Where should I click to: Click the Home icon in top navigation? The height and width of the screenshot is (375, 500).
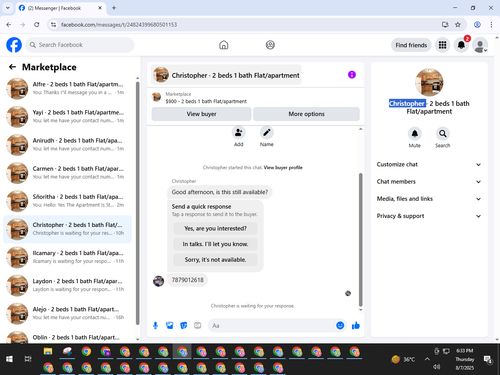[224, 45]
